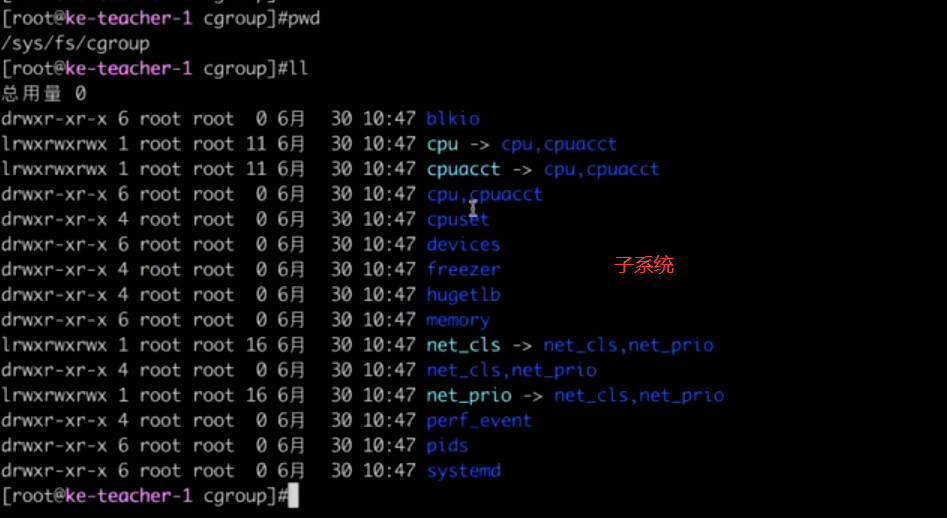This screenshot has height=518, width=947.
Task: Click the memory directory name
Action: pyautogui.click(x=458, y=320)
